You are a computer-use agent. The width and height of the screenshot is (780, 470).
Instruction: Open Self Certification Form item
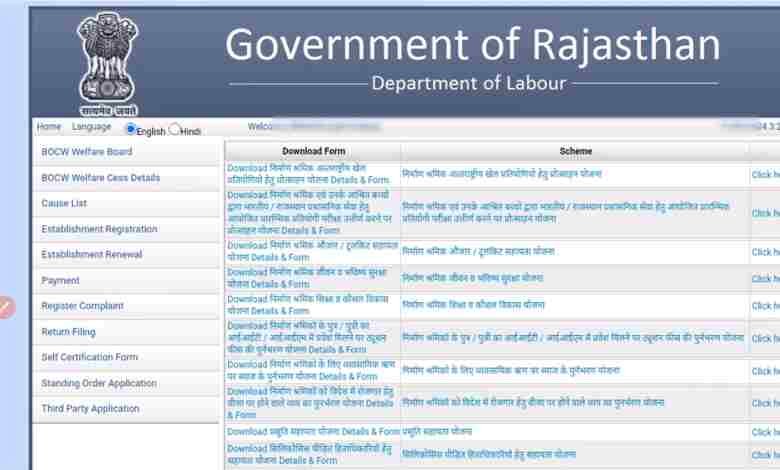point(126,357)
